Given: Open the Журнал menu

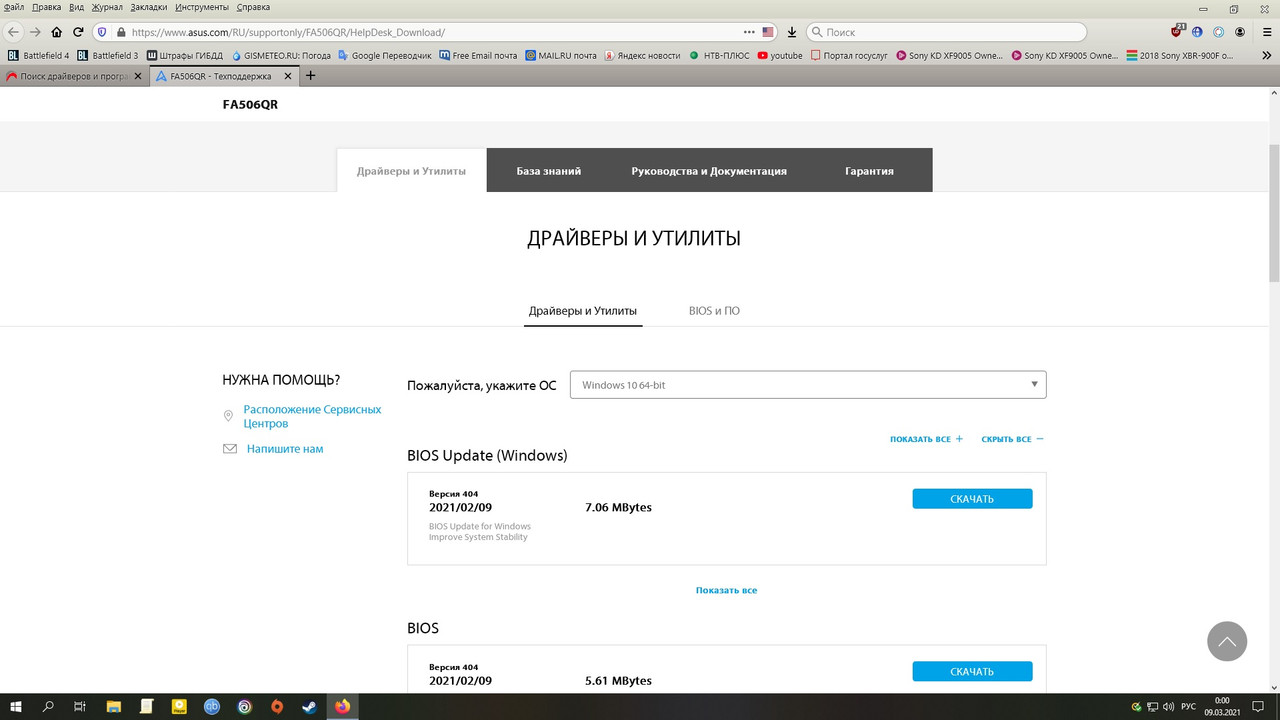Looking at the screenshot, I should (x=107, y=7).
